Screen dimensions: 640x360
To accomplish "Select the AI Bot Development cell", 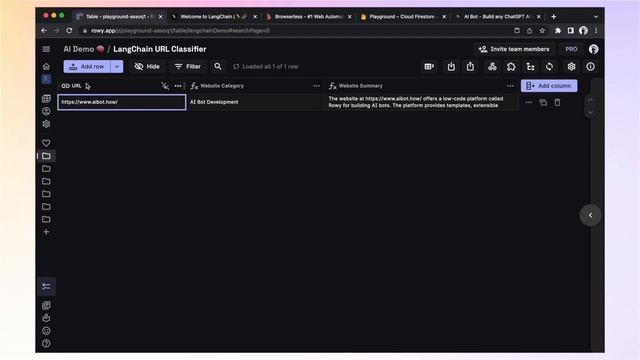I will click(x=256, y=102).
